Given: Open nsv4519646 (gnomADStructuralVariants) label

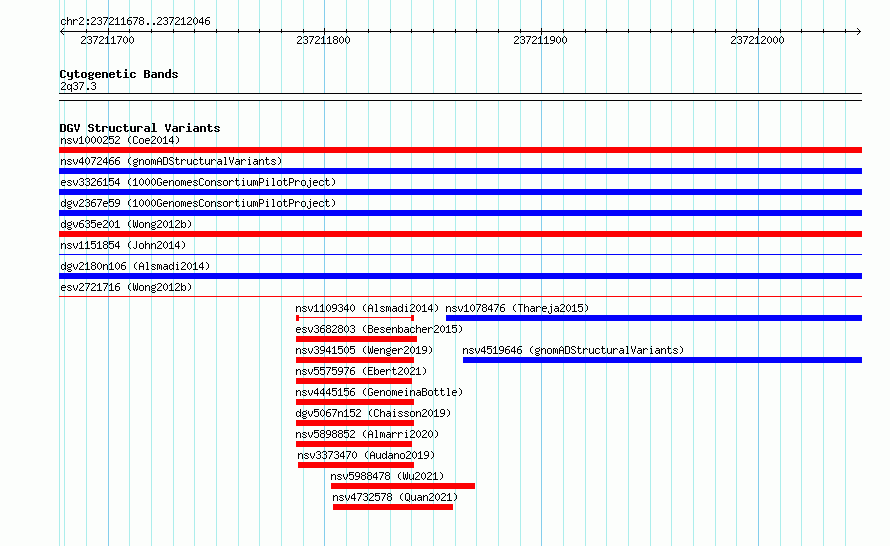Looking at the screenshot, I should [x=573, y=350].
